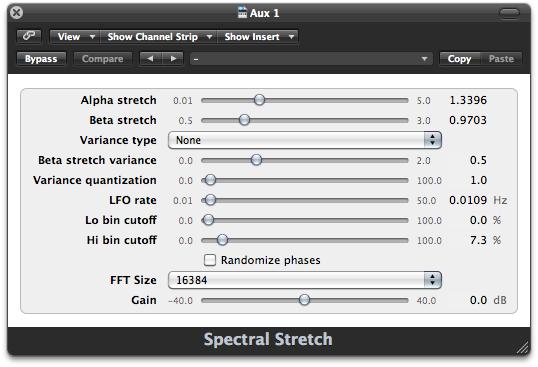Screen dimensions: 538x367
Task: Open the preset selection dropdown menu
Action: point(311,59)
